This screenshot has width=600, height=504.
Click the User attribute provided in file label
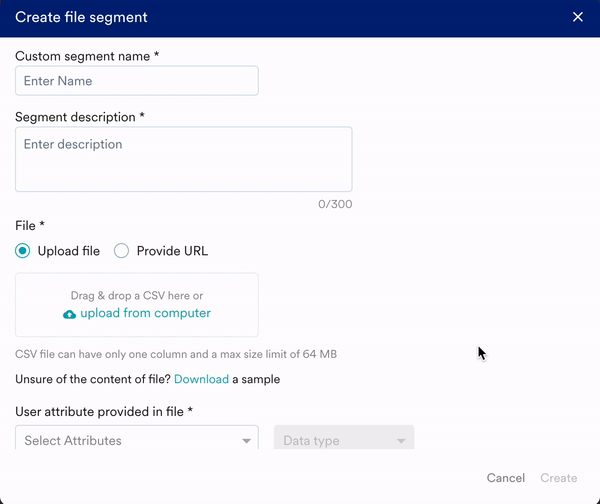[x=104, y=411]
